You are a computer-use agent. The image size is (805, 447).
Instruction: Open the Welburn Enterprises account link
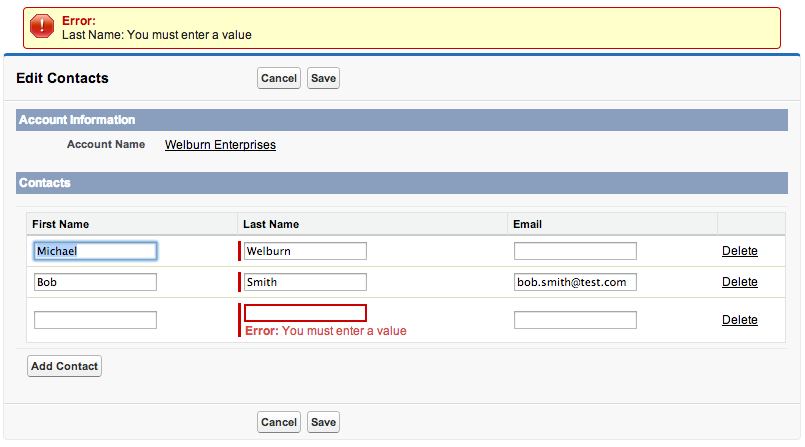tap(220, 145)
